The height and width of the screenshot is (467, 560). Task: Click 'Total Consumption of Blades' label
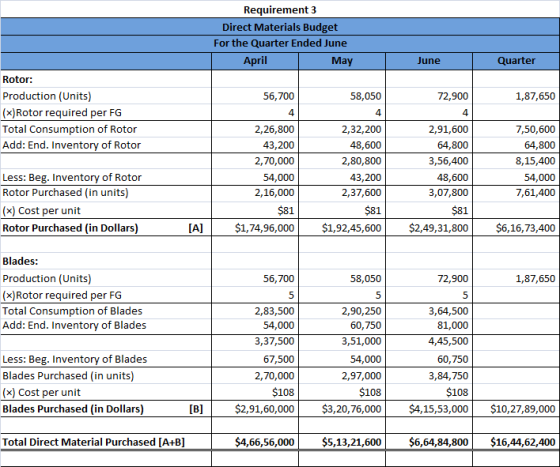72,311
